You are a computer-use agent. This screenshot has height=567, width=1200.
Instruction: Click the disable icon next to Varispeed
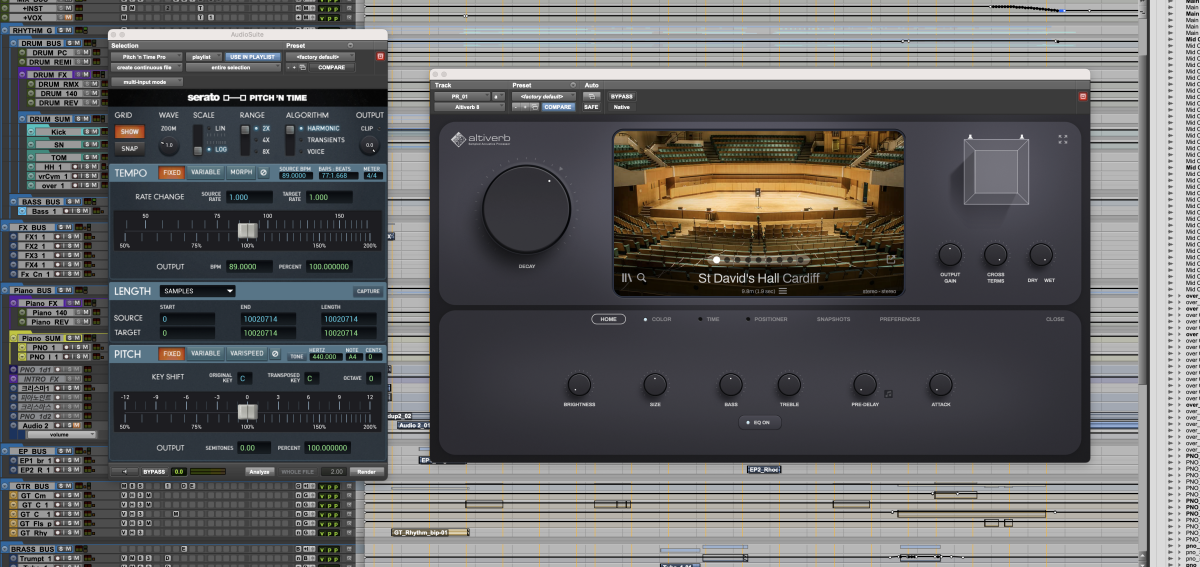click(x=275, y=353)
